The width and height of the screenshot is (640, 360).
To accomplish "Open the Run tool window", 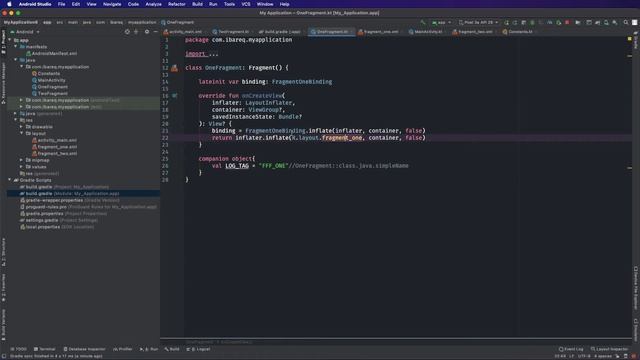I will coord(149,349).
